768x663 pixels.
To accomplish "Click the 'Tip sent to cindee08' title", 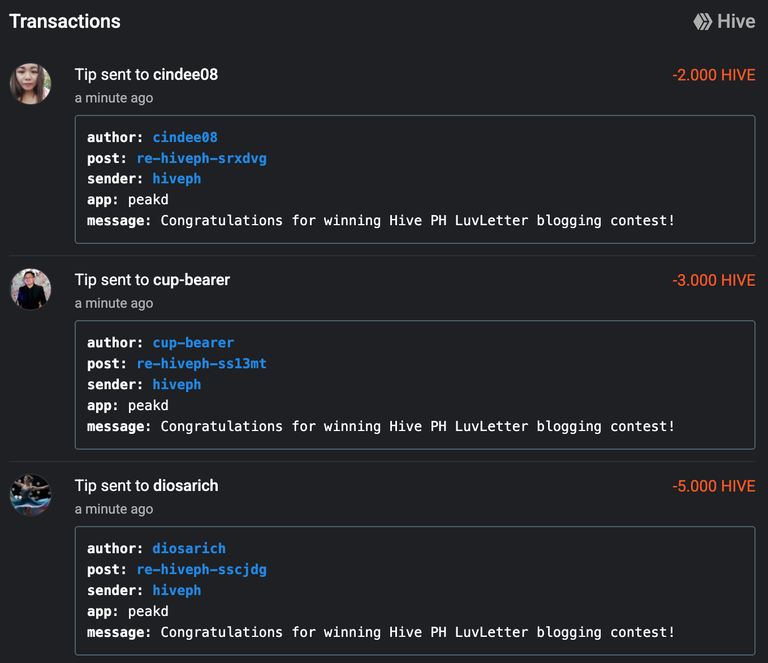I will (x=146, y=74).
